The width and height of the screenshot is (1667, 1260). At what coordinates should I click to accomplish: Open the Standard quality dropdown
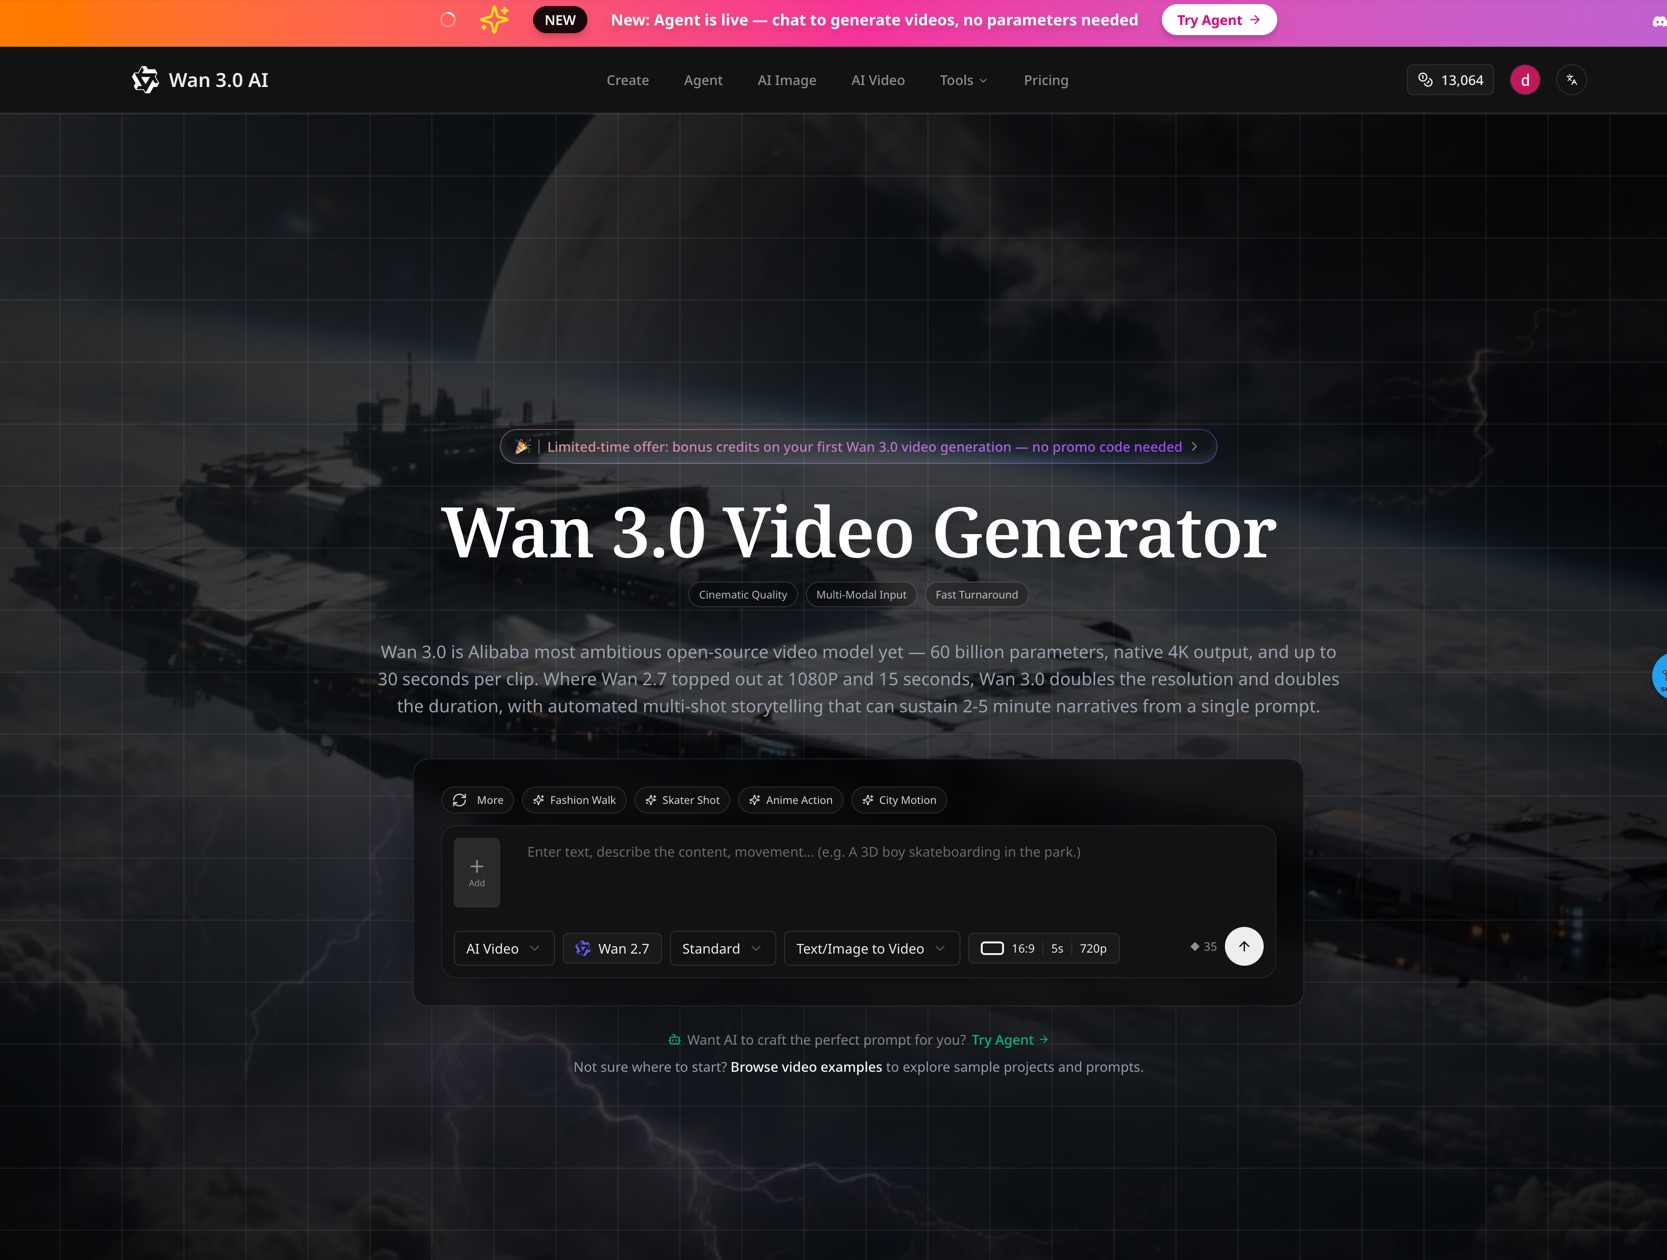tap(722, 948)
